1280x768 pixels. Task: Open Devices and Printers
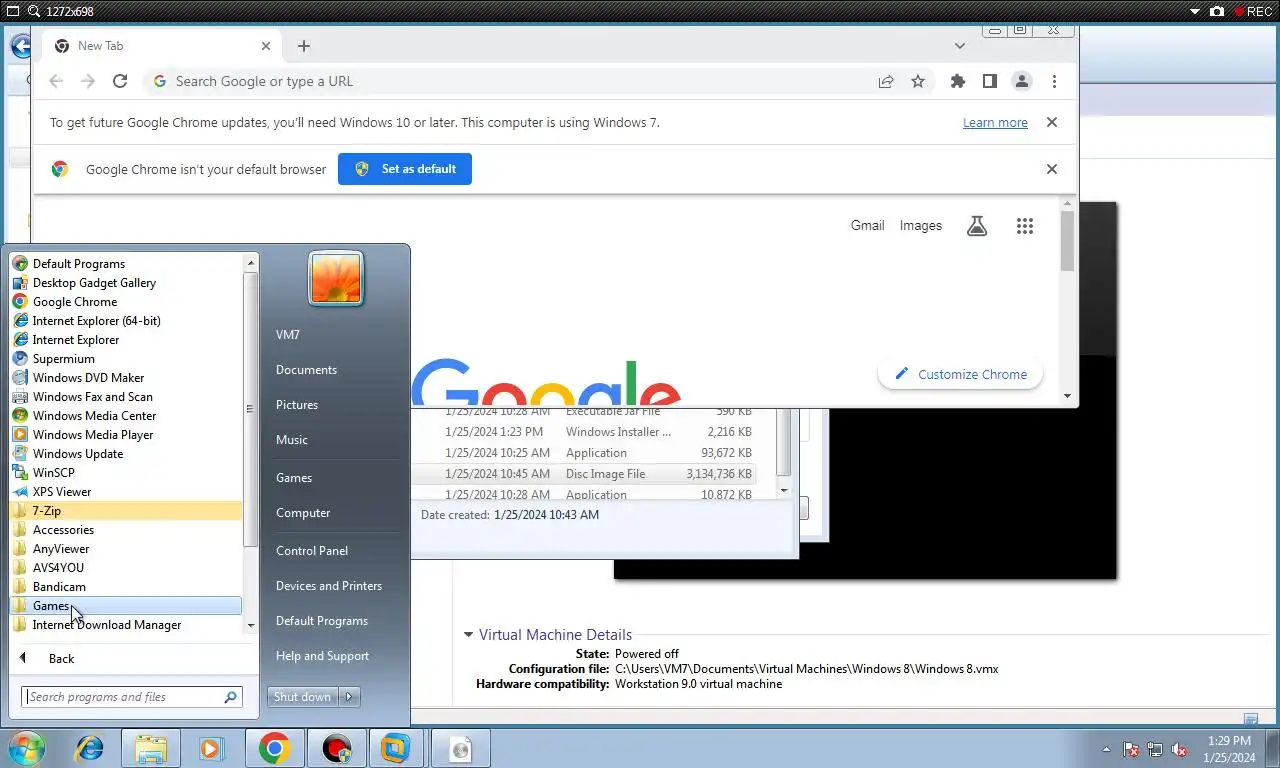click(x=329, y=586)
